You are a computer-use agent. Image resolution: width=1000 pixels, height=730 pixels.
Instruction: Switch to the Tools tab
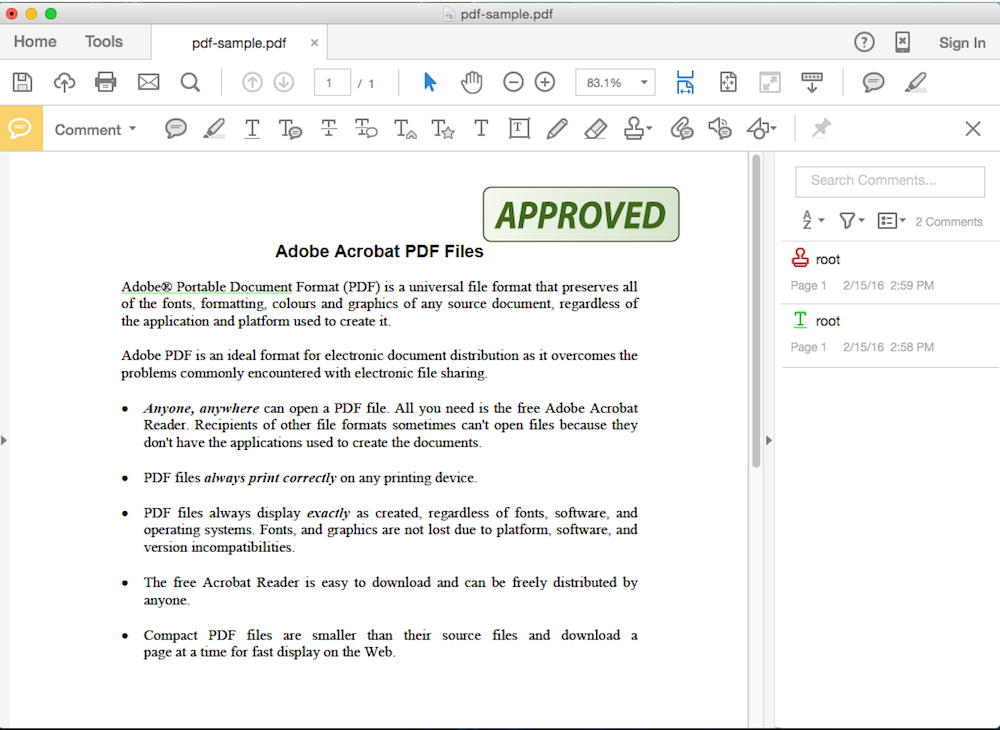coord(103,41)
